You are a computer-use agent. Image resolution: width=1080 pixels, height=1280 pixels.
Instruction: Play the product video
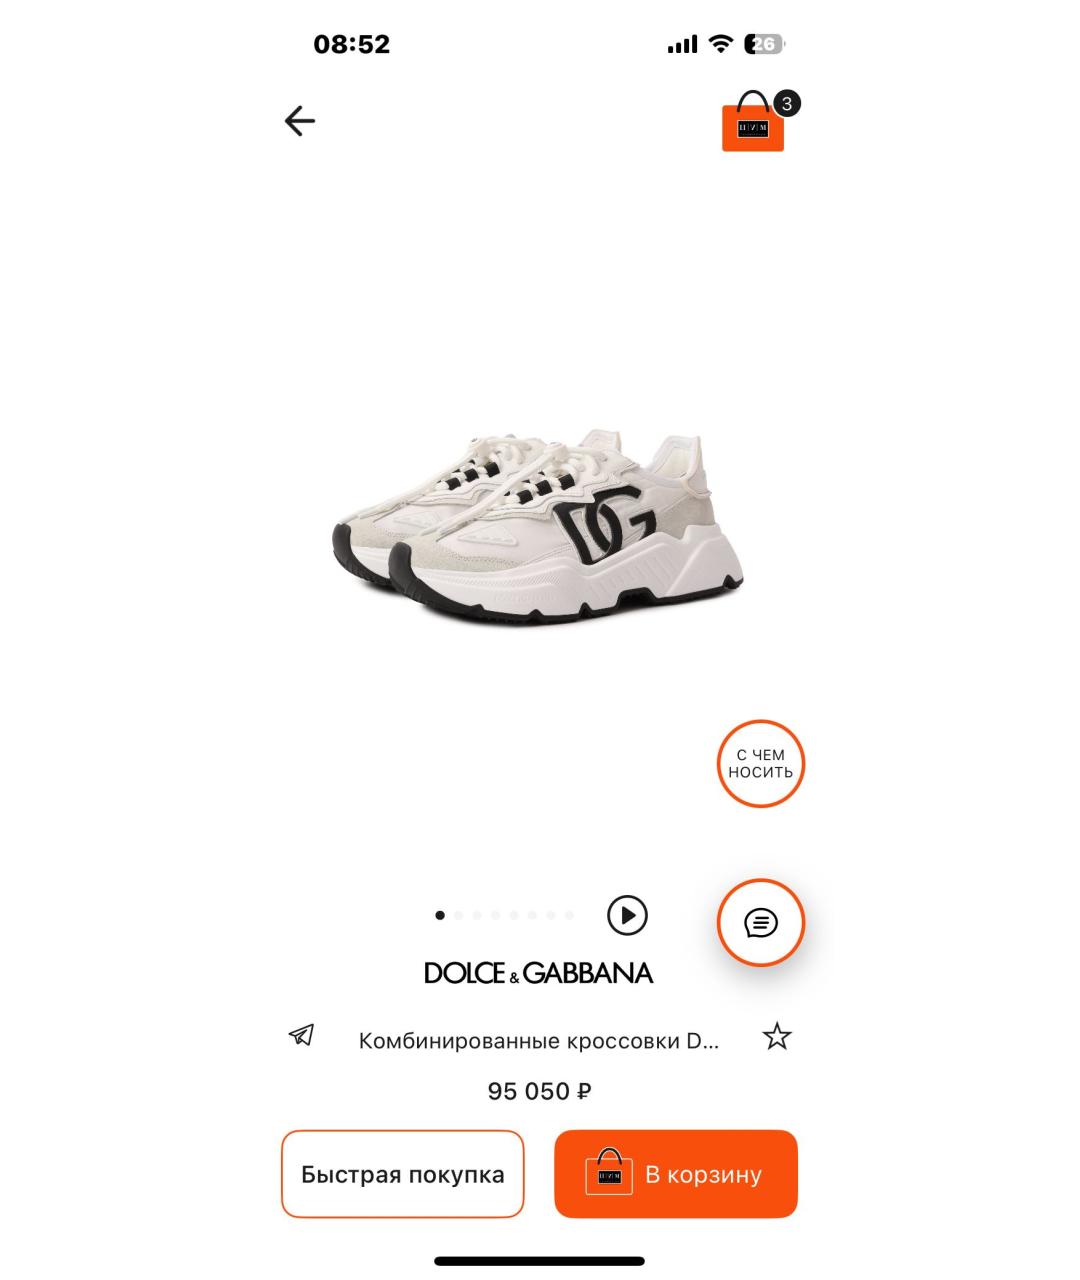[x=627, y=915]
